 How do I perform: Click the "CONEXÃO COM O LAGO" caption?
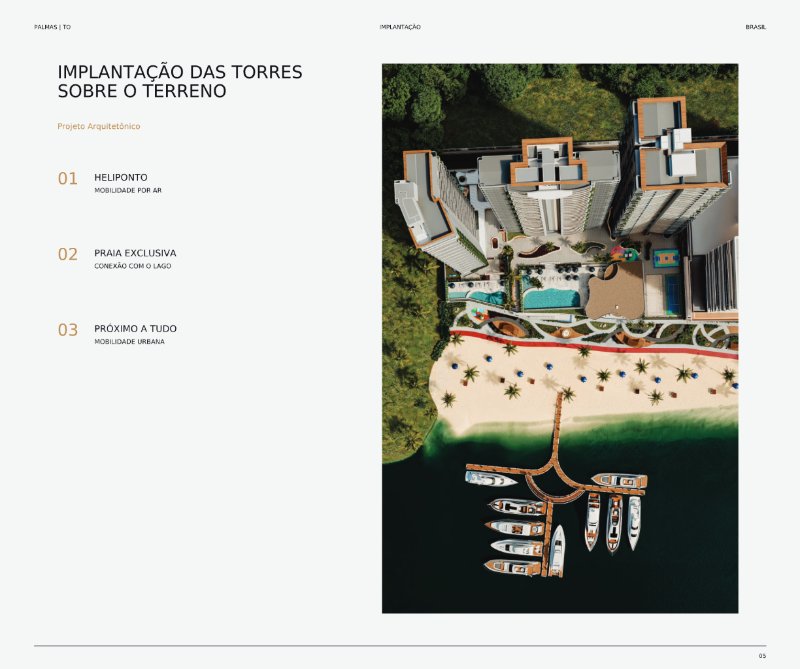(133, 266)
